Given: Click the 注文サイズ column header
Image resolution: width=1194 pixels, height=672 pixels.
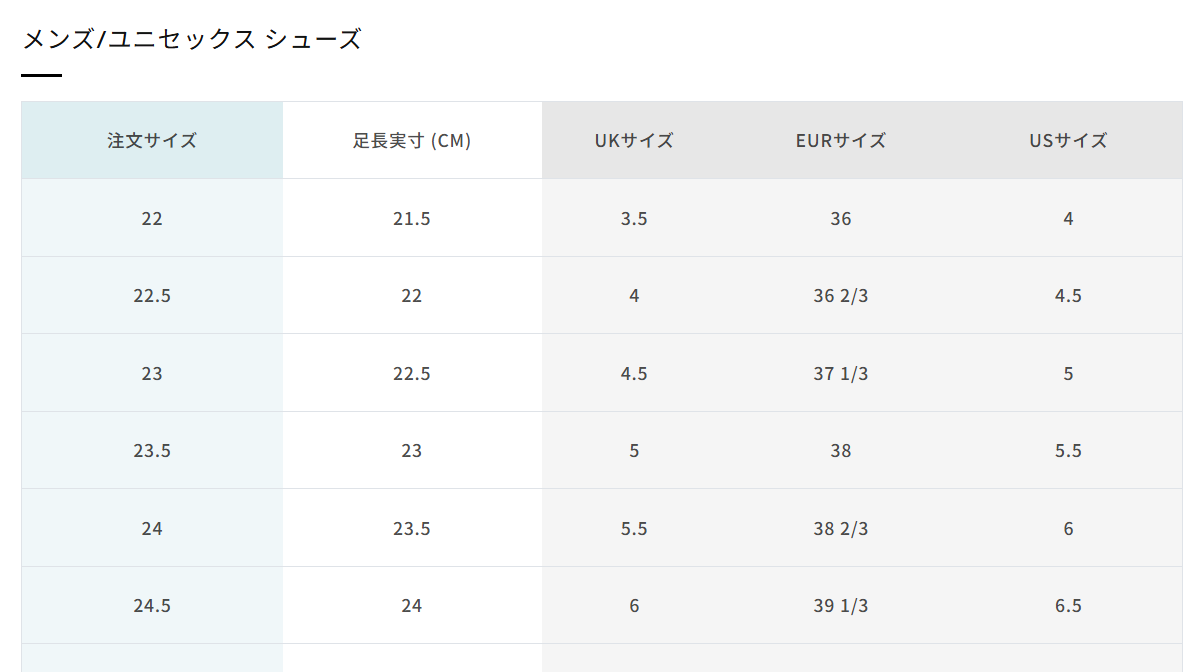Looking at the screenshot, I should (x=152, y=141).
